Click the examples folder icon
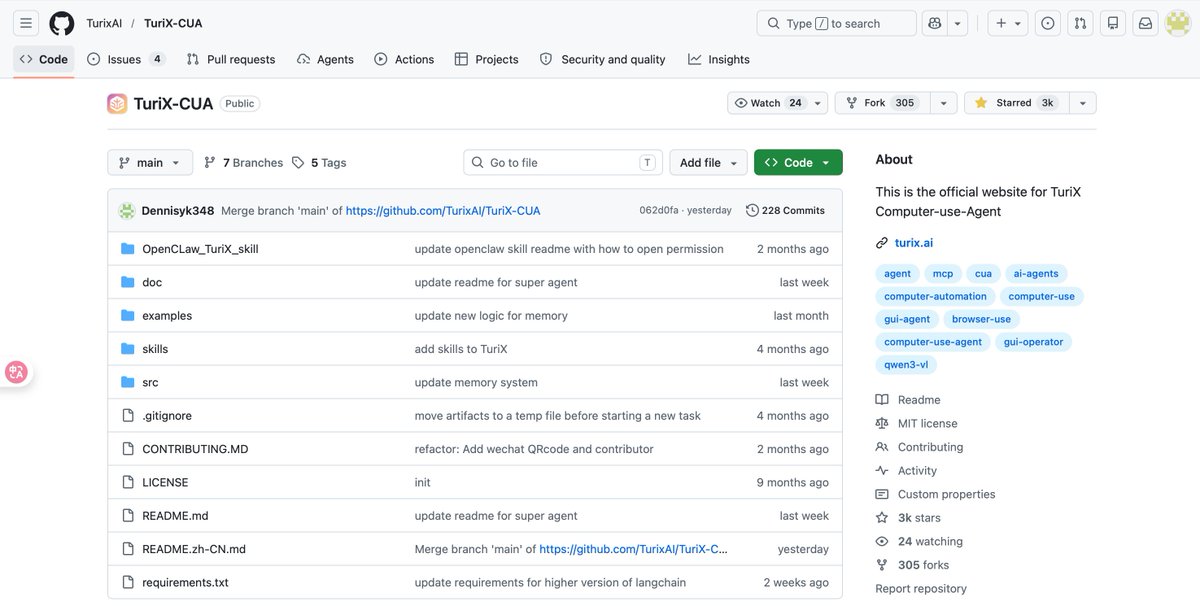 tap(127, 315)
